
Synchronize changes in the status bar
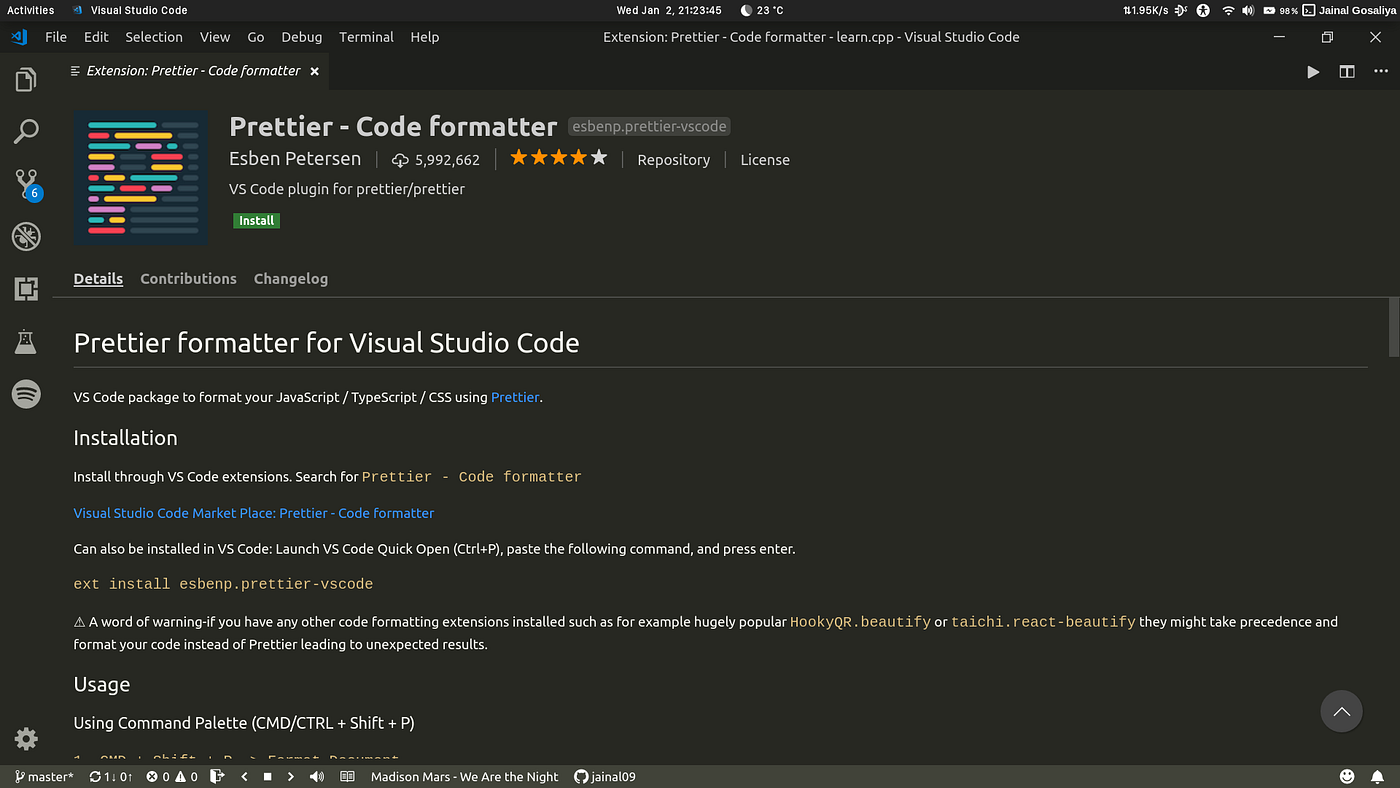coord(111,777)
